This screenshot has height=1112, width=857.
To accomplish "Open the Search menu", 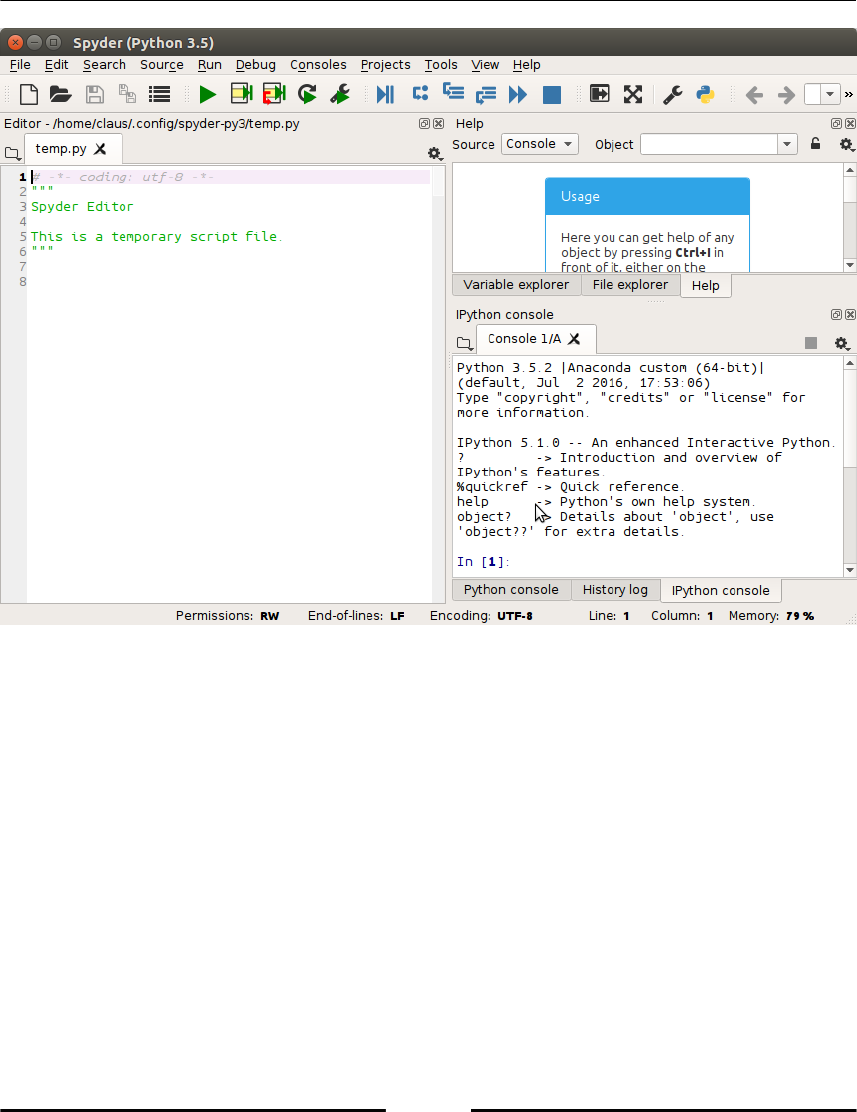I will tap(104, 65).
